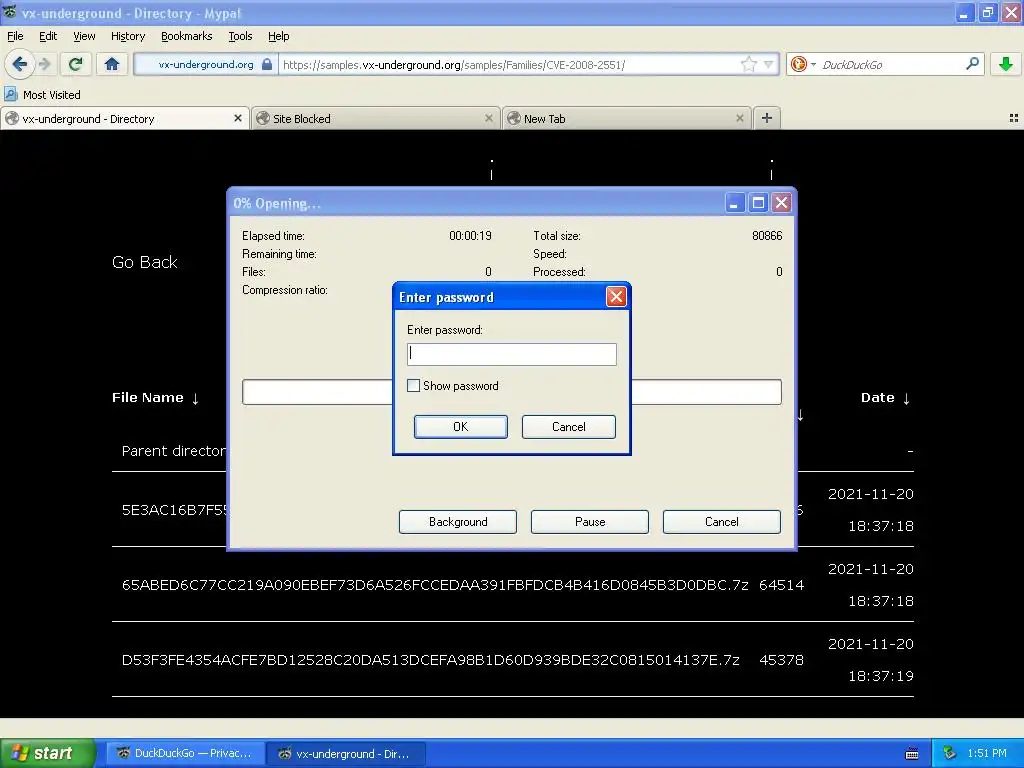1024x768 pixels.
Task: Open the Most Visited bookmarks folder
Action: coord(43,95)
